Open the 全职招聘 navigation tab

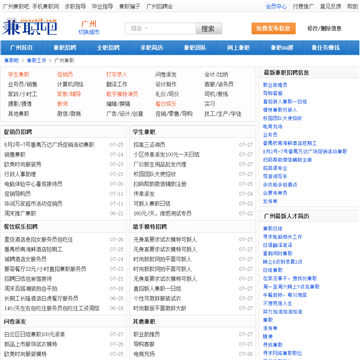coord(108,48)
